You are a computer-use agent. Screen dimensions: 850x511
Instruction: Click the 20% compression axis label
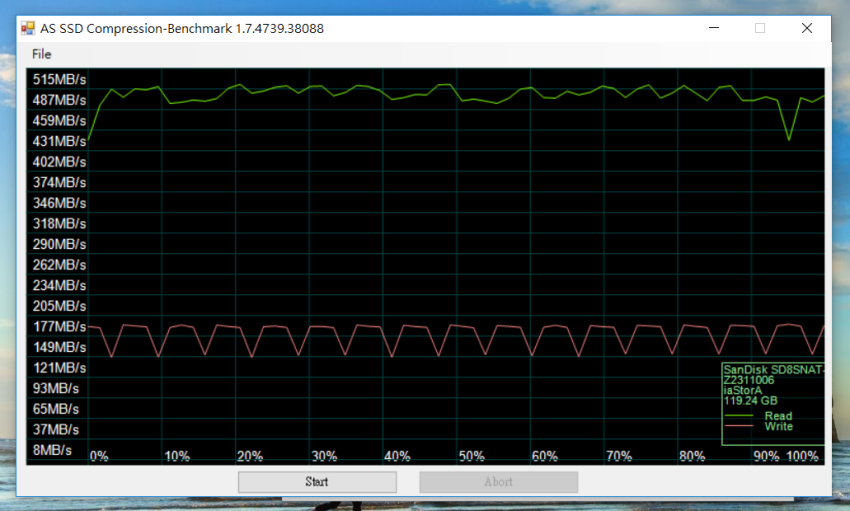pyautogui.click(x=250, y=456)
